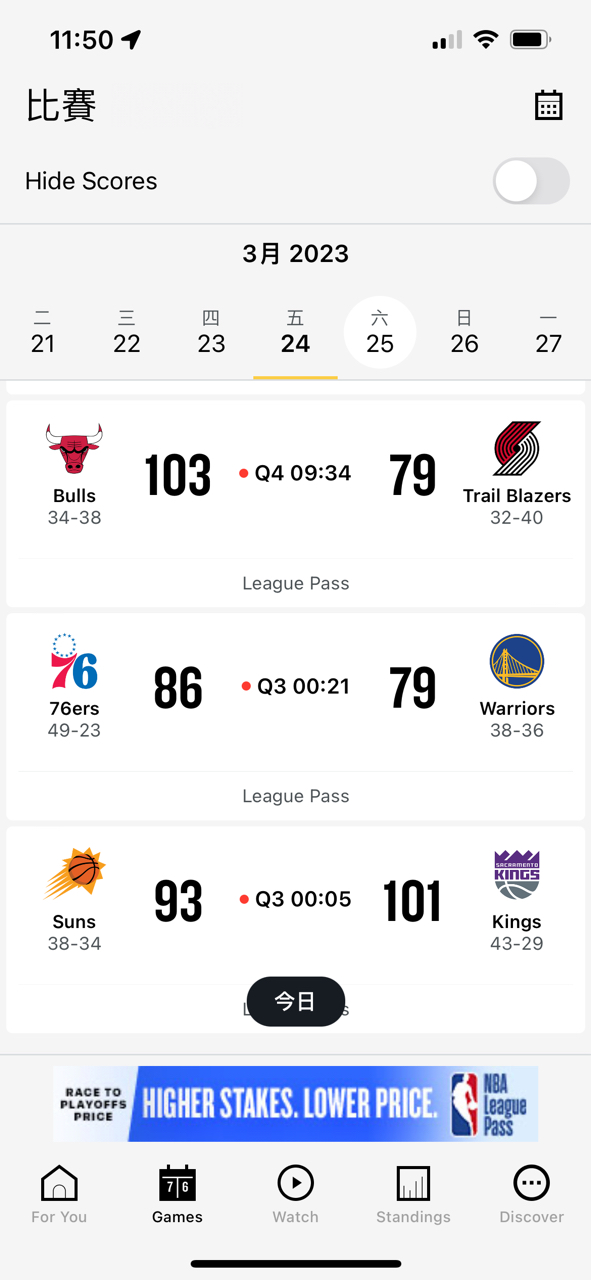
Task: Tap the 76ers team logo
Action: (x=74, y=662)
